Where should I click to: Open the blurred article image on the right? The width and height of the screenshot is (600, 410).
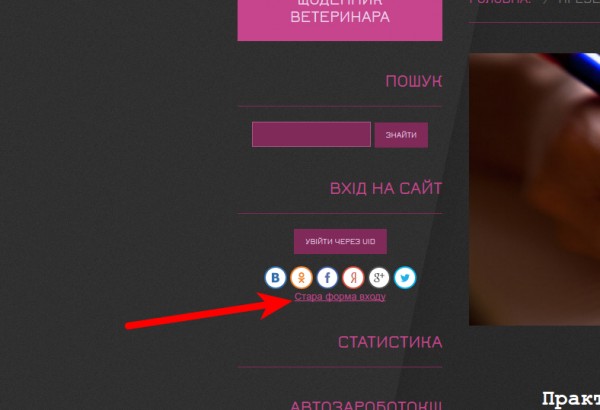535,189
